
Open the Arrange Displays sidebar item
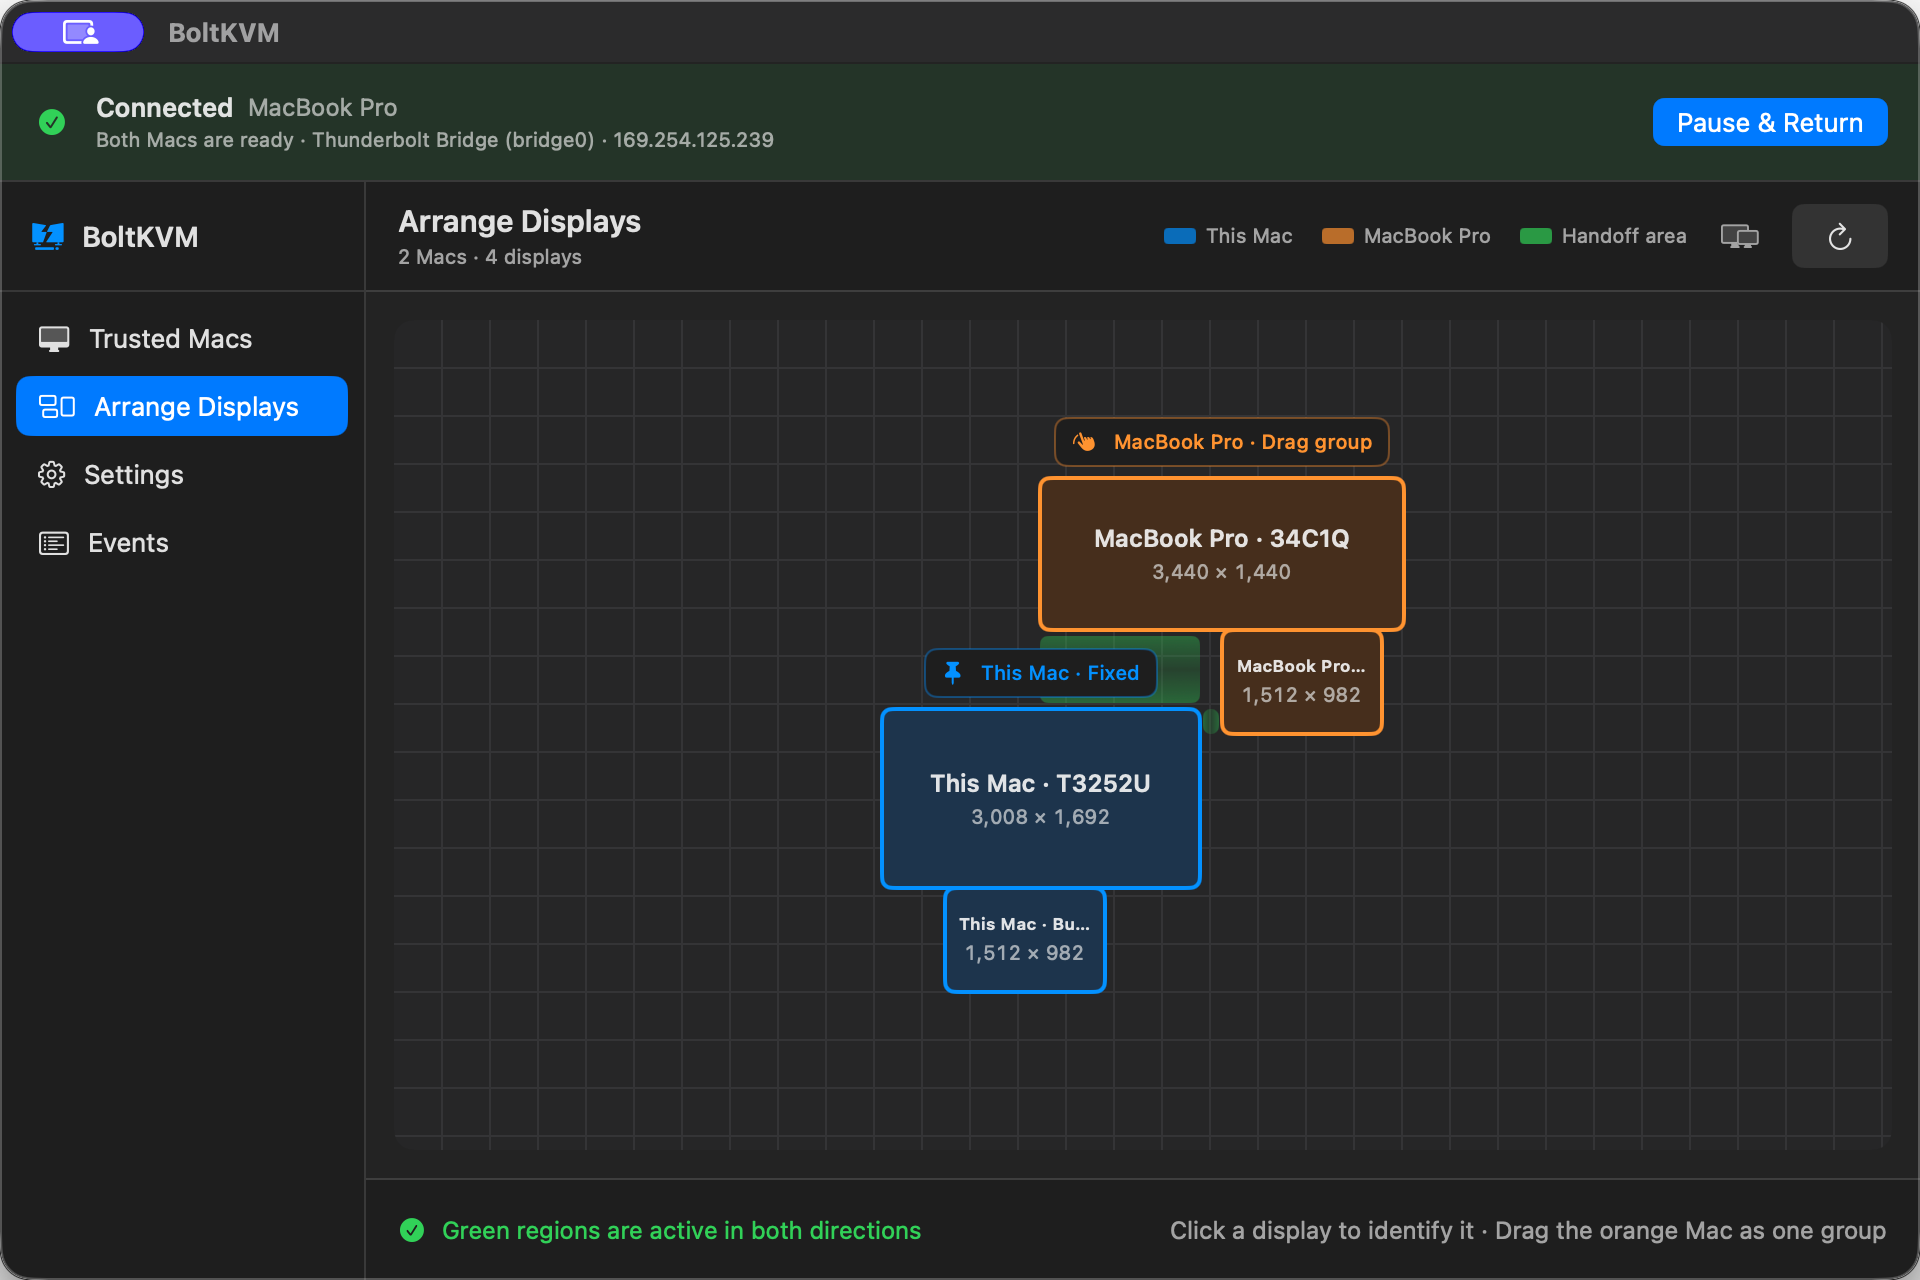point(182,406)
